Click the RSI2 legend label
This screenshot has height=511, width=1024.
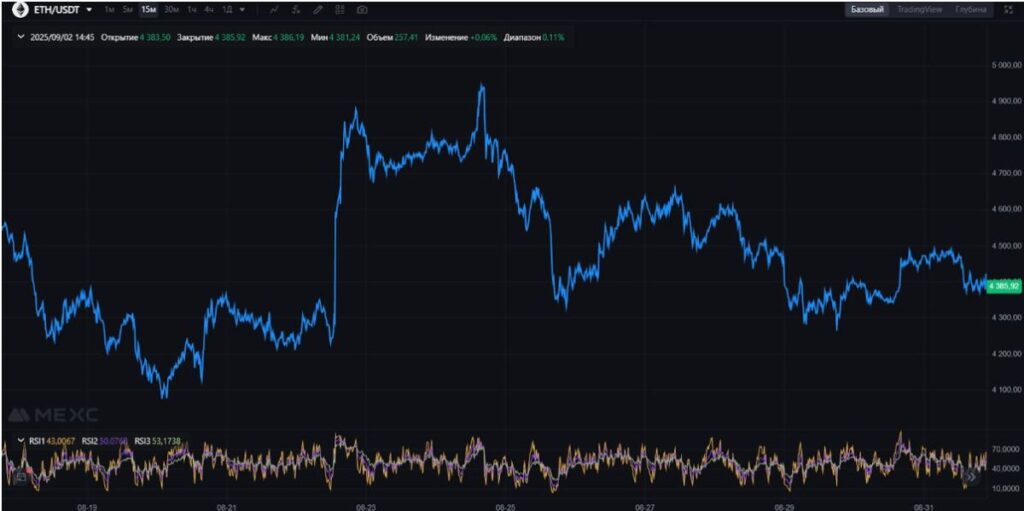(x=104, y=442)
